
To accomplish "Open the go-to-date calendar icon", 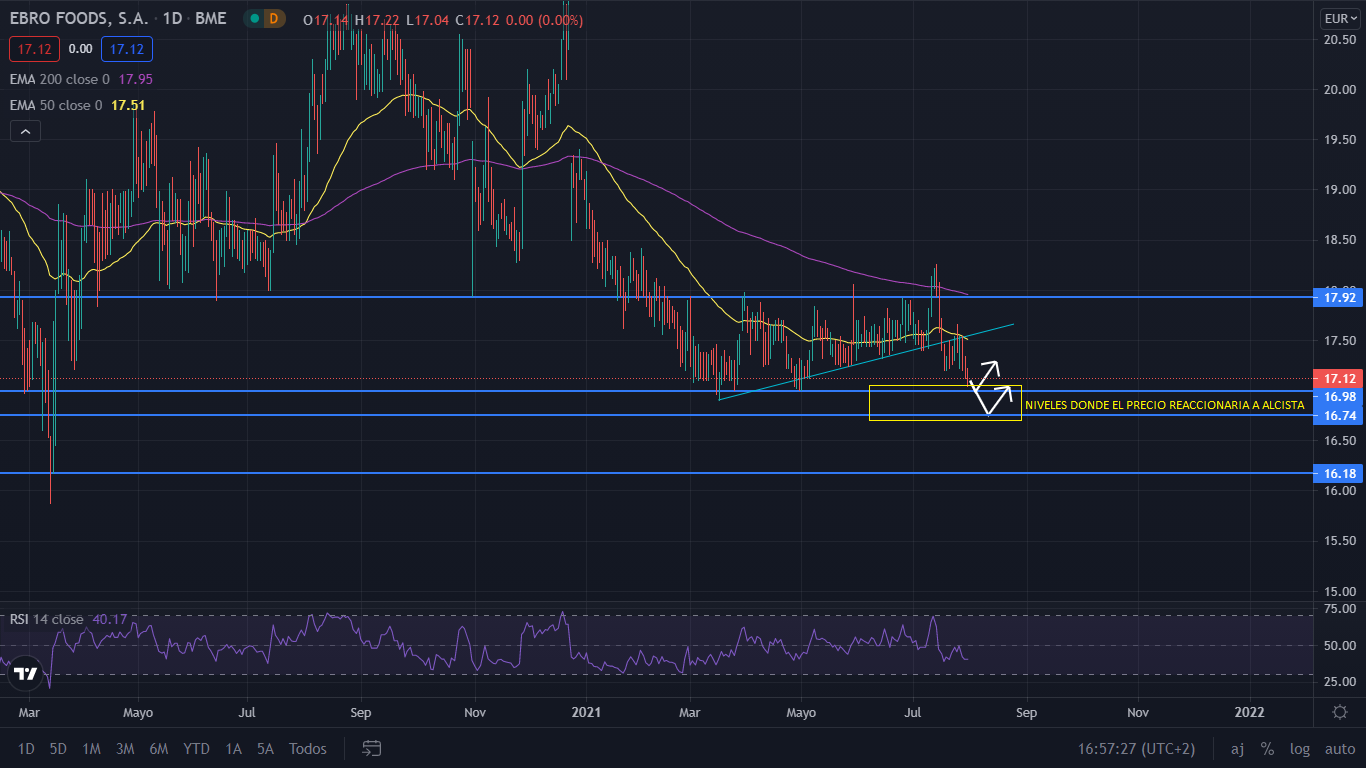I will 372,748.
